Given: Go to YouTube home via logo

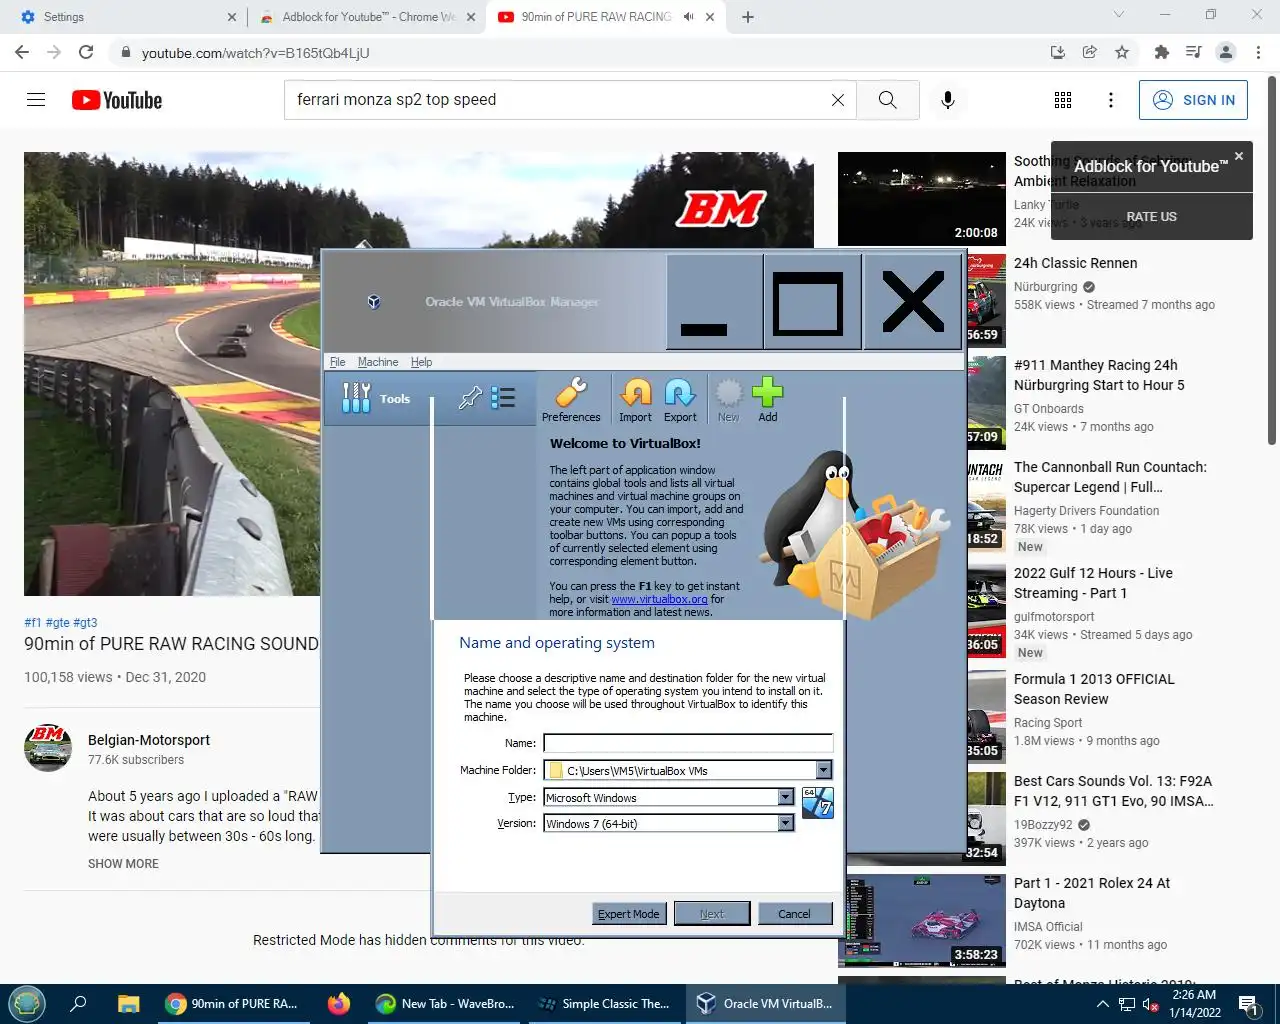Looking at the screenshot, I should click(117, 100).
